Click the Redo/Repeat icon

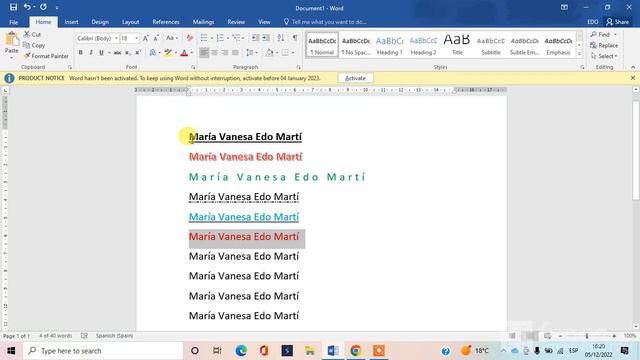click(x=43, y=7)
